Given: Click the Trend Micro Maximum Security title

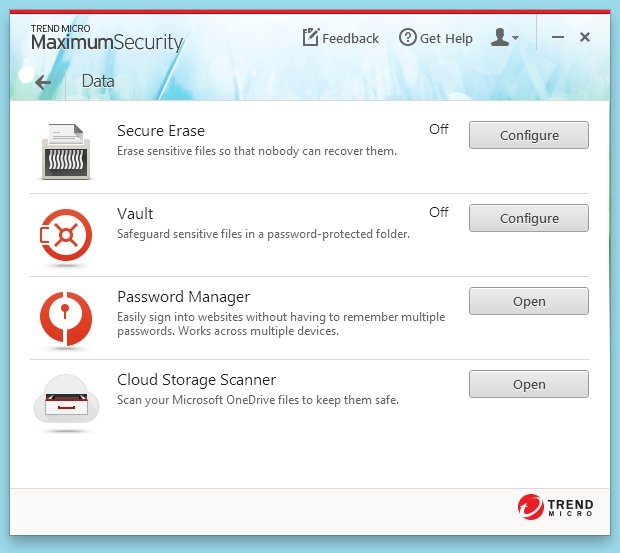Looking at the screenshot, I should pyautogui.click(x=107, y=38).
